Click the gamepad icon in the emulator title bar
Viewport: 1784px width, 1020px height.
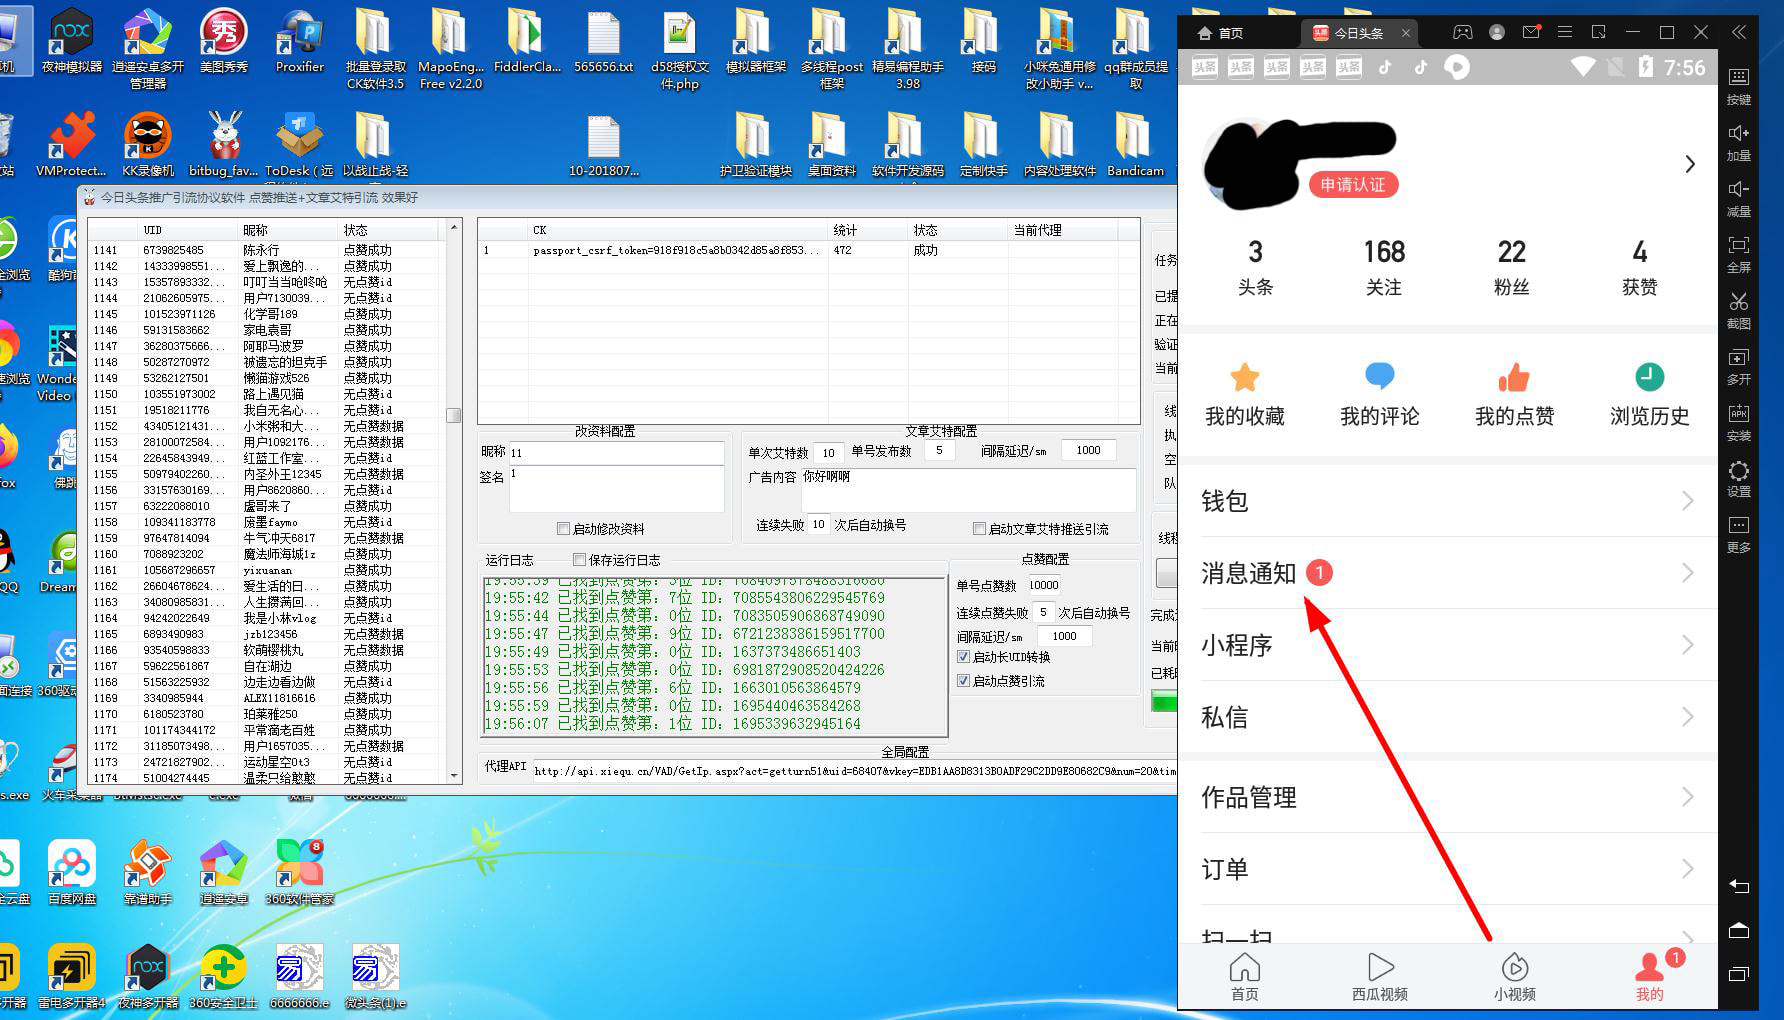click(1462, 32)
